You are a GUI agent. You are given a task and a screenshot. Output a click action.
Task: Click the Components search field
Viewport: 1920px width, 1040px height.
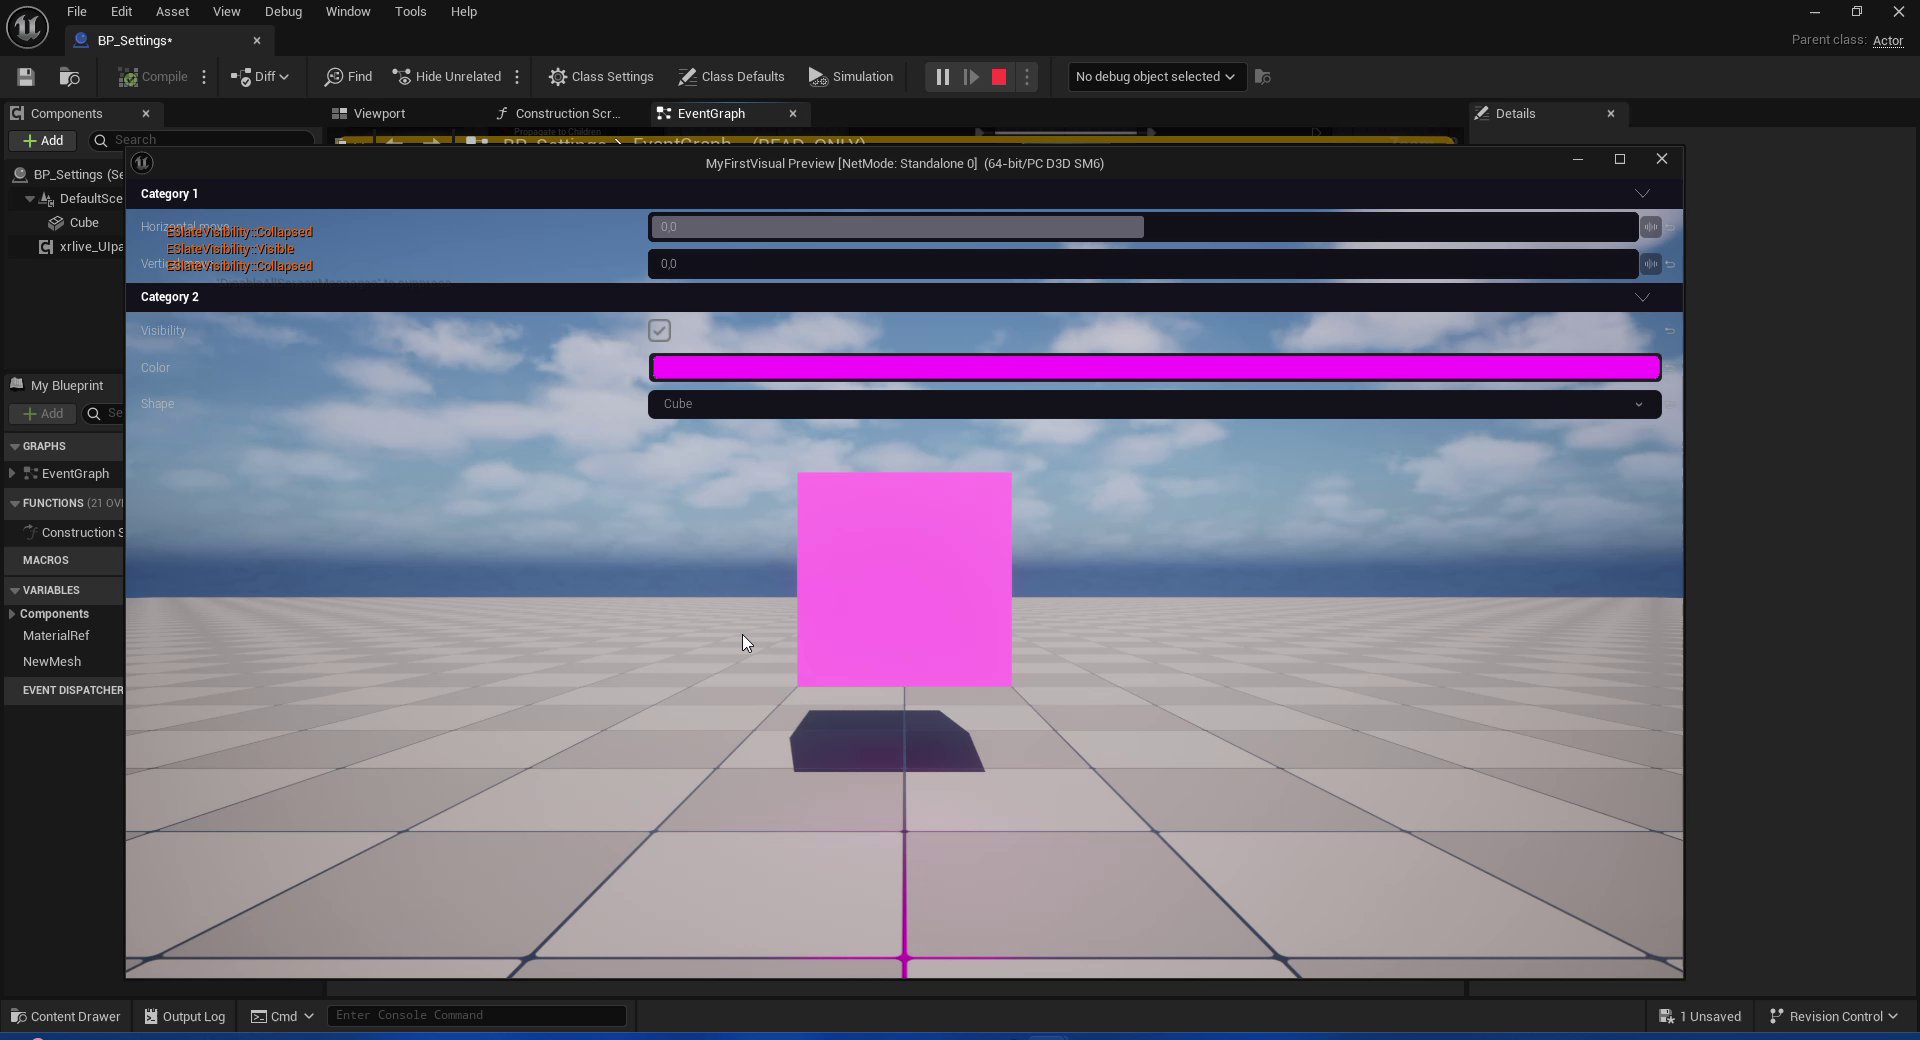click(200, 140)
